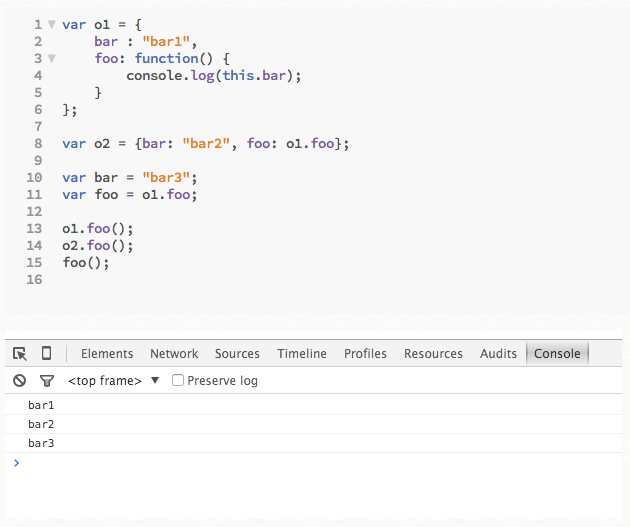630x527 pixels.
Task: Select the Console tab
Action: pyautogui.click(x=557, y=353)
